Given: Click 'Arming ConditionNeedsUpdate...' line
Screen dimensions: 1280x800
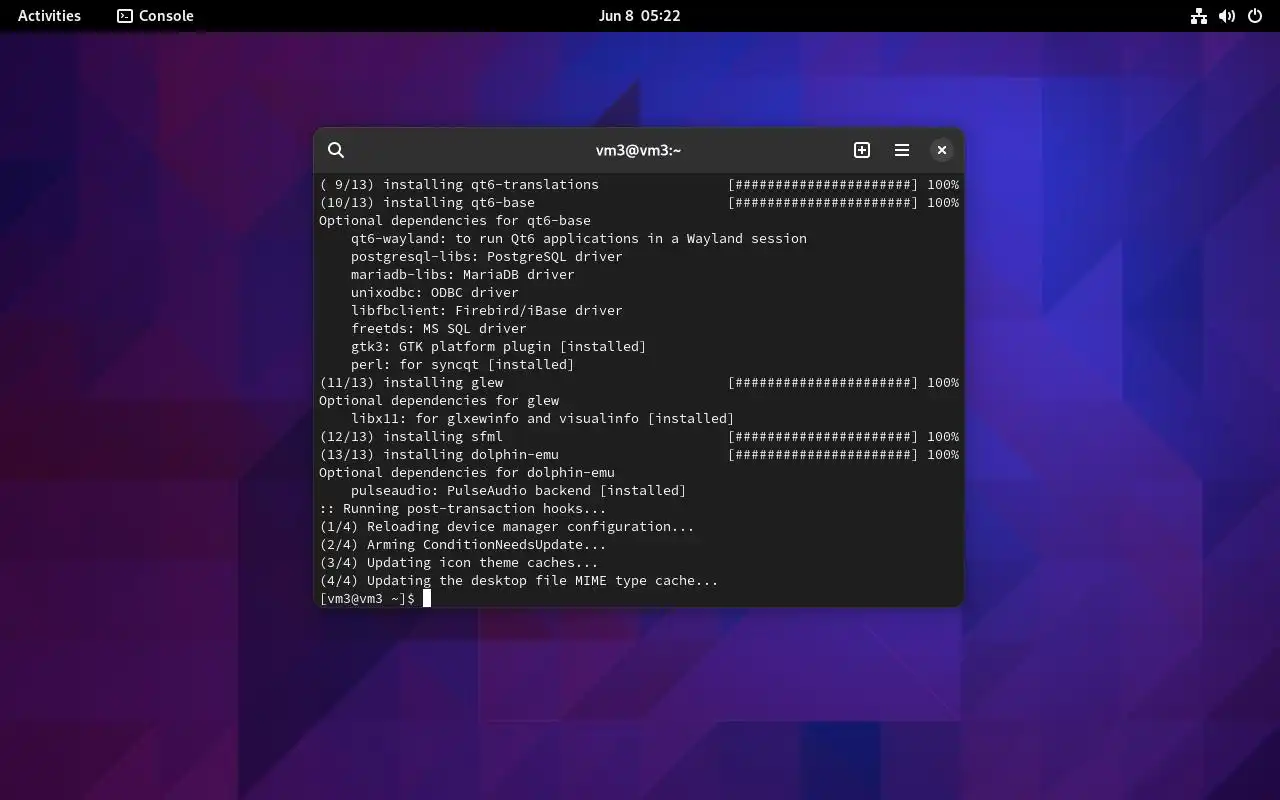Looking at the screenshot, I should click(463, 544).
